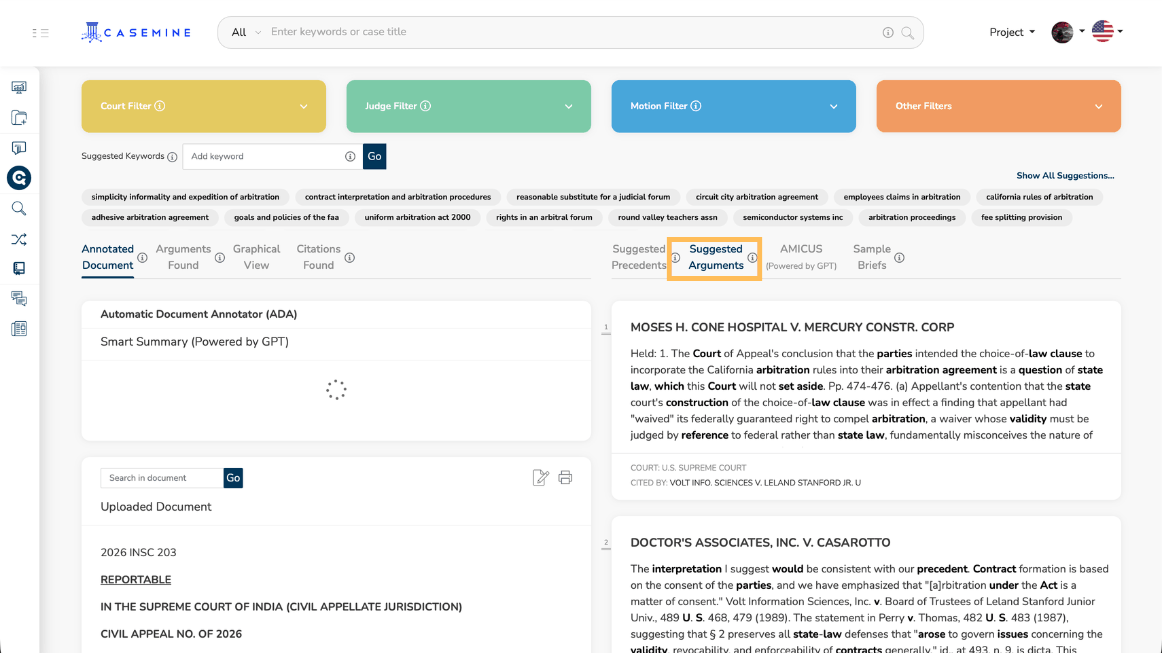Click Go button beside Add keyword

pos(374,156)
